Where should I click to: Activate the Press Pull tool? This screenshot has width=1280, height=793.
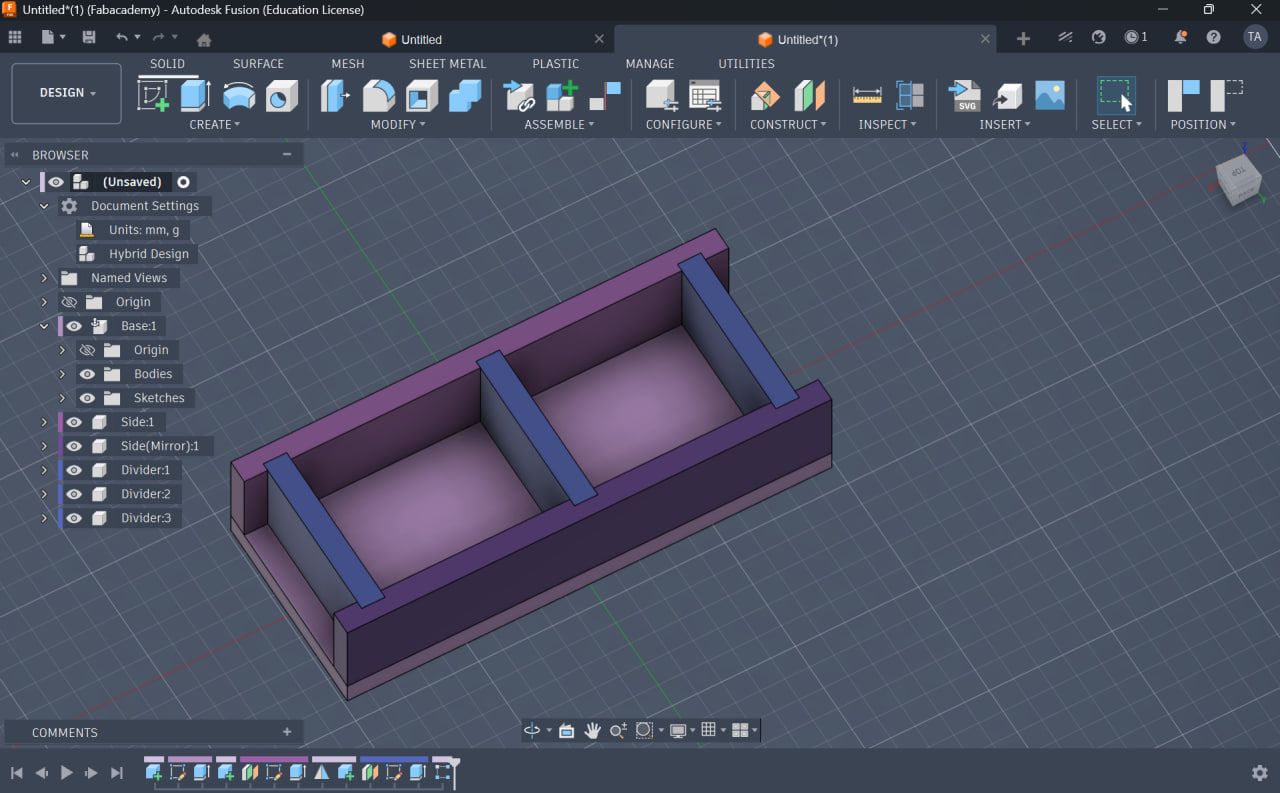click(335, 96)
